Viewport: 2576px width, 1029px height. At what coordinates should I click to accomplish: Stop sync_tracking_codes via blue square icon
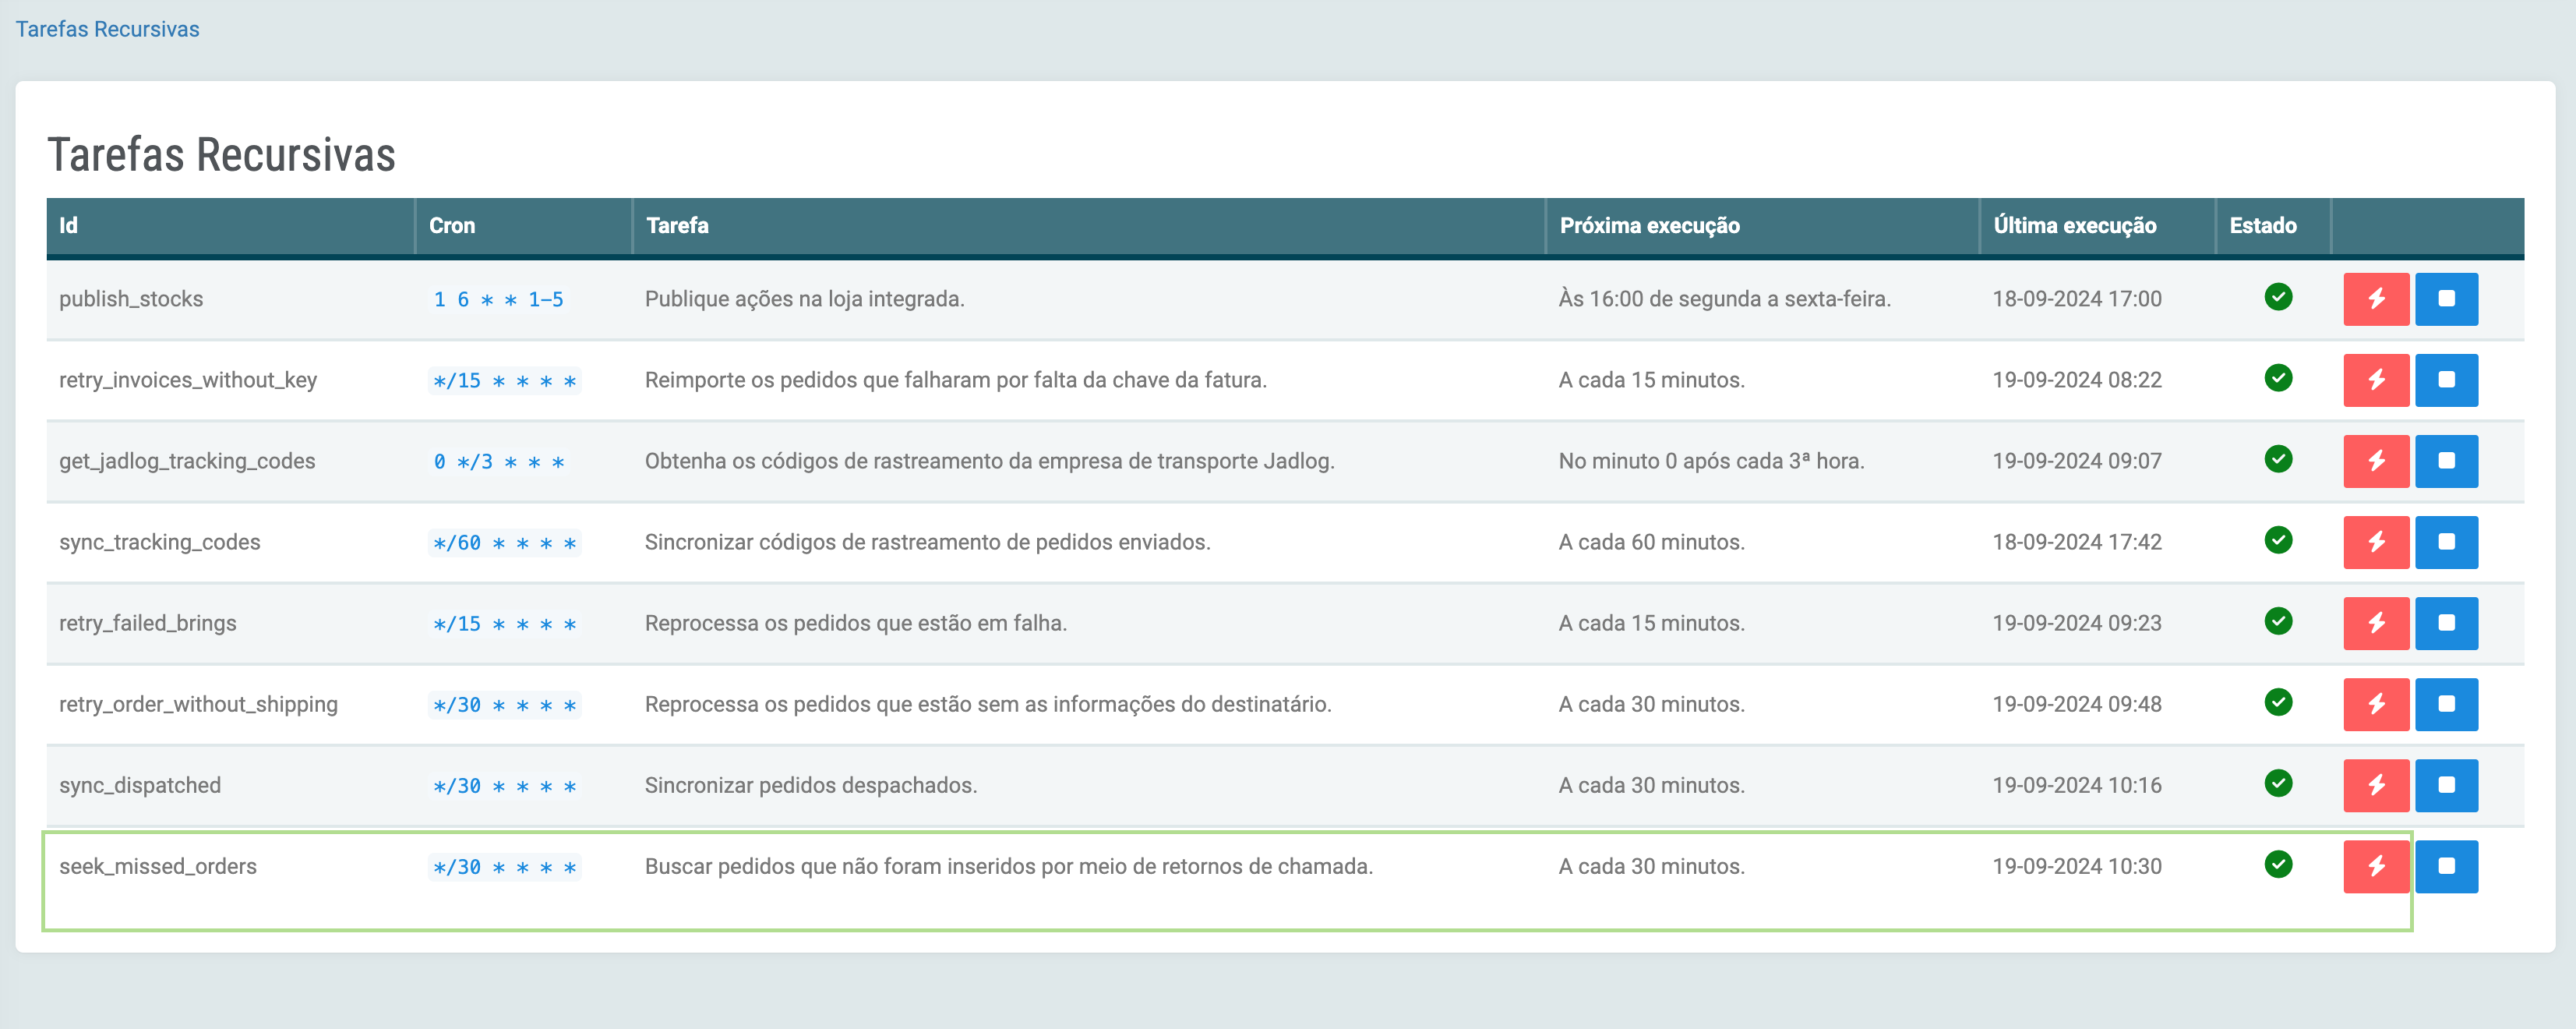[x=2446, y=542]
